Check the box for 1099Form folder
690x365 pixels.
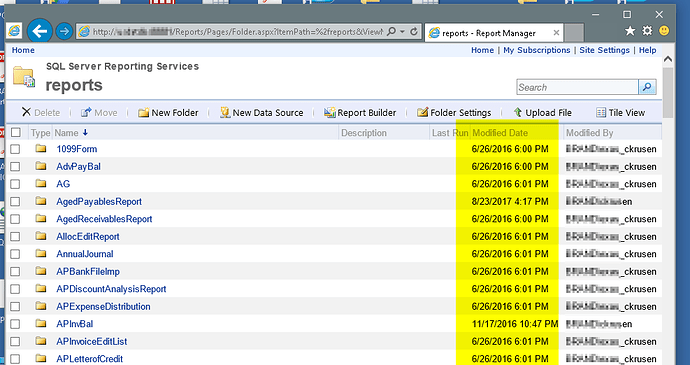[x=15, y=149]
